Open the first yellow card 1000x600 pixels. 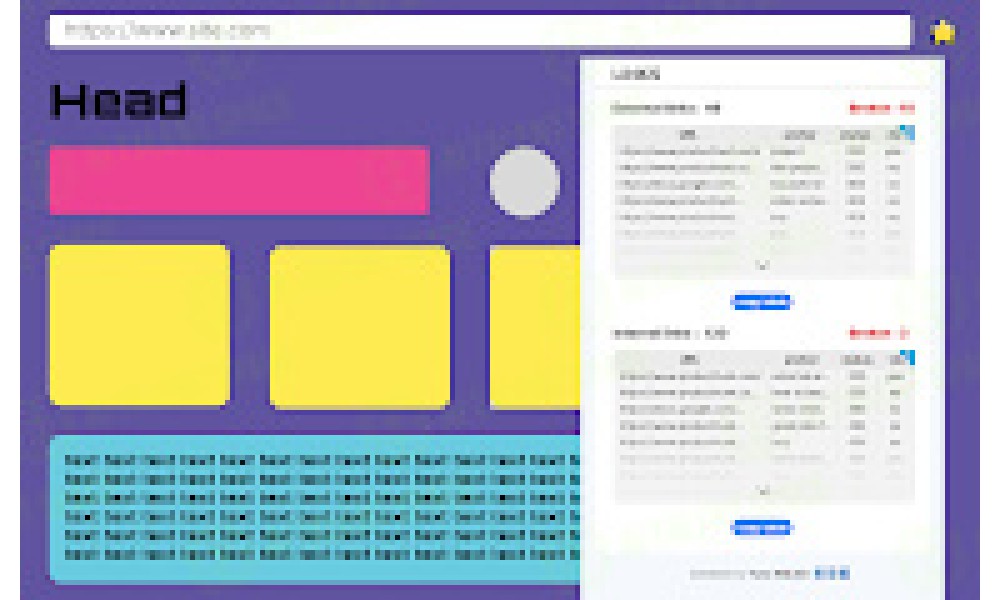[x=140, y=325]
